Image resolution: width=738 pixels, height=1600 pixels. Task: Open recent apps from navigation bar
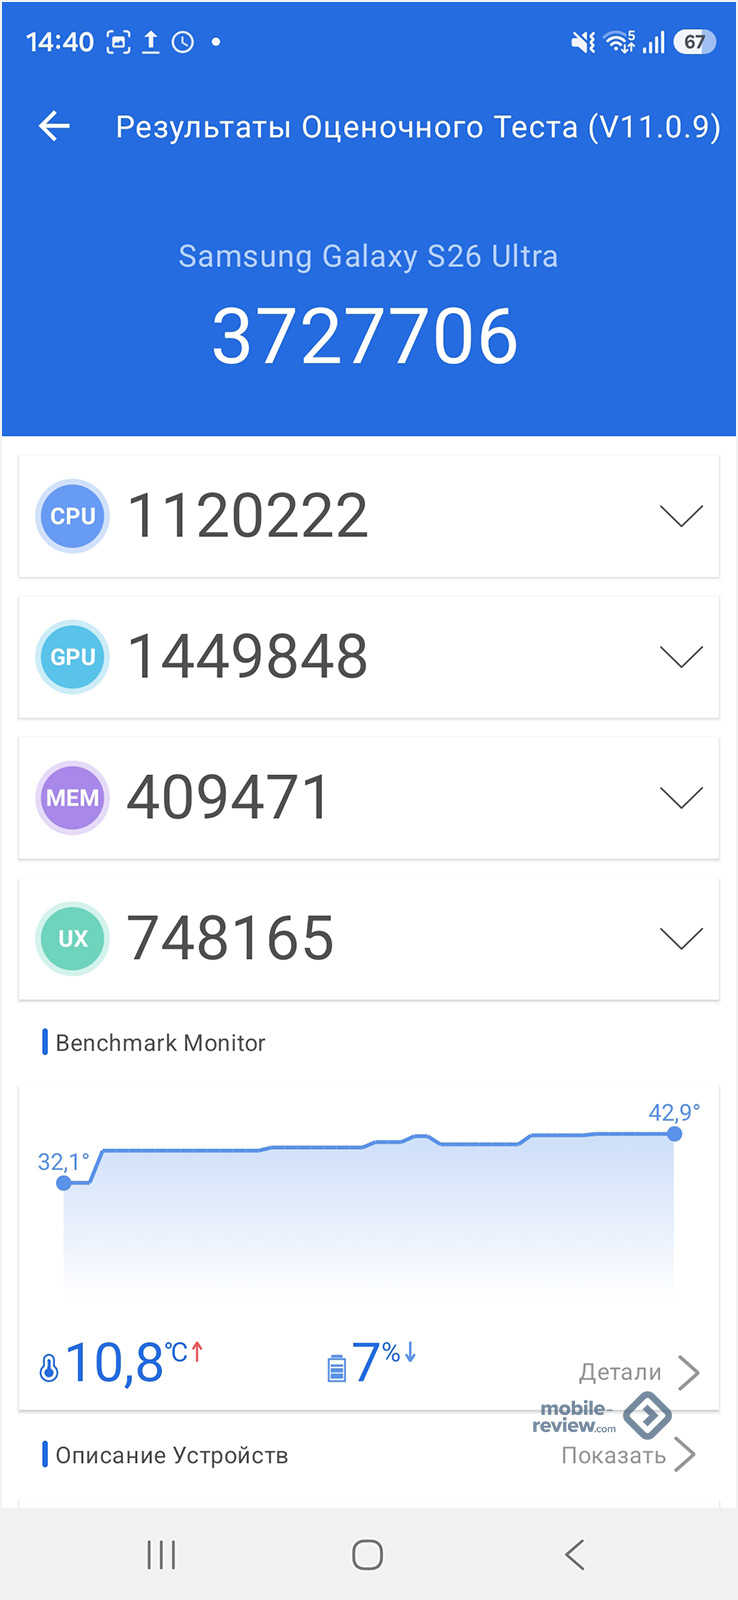(x=161, y=1555)
